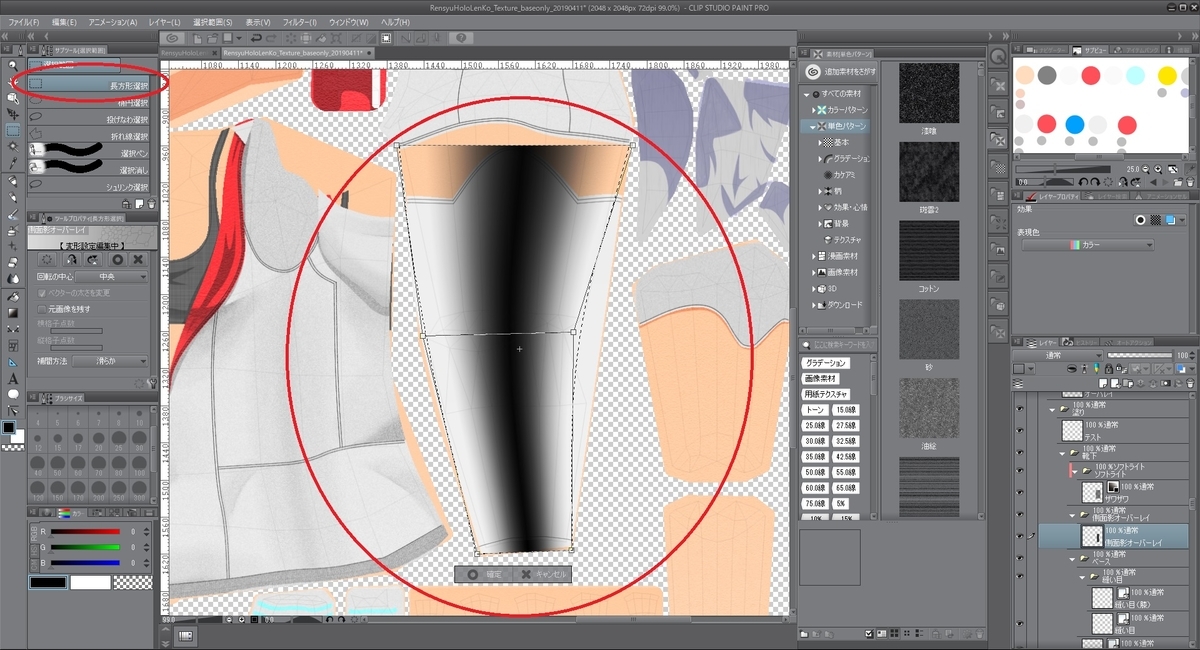Clear image with Sub View trash icon
Image resolution: width=1200 pixels, height=650 pixels.
pos(1190,181)
